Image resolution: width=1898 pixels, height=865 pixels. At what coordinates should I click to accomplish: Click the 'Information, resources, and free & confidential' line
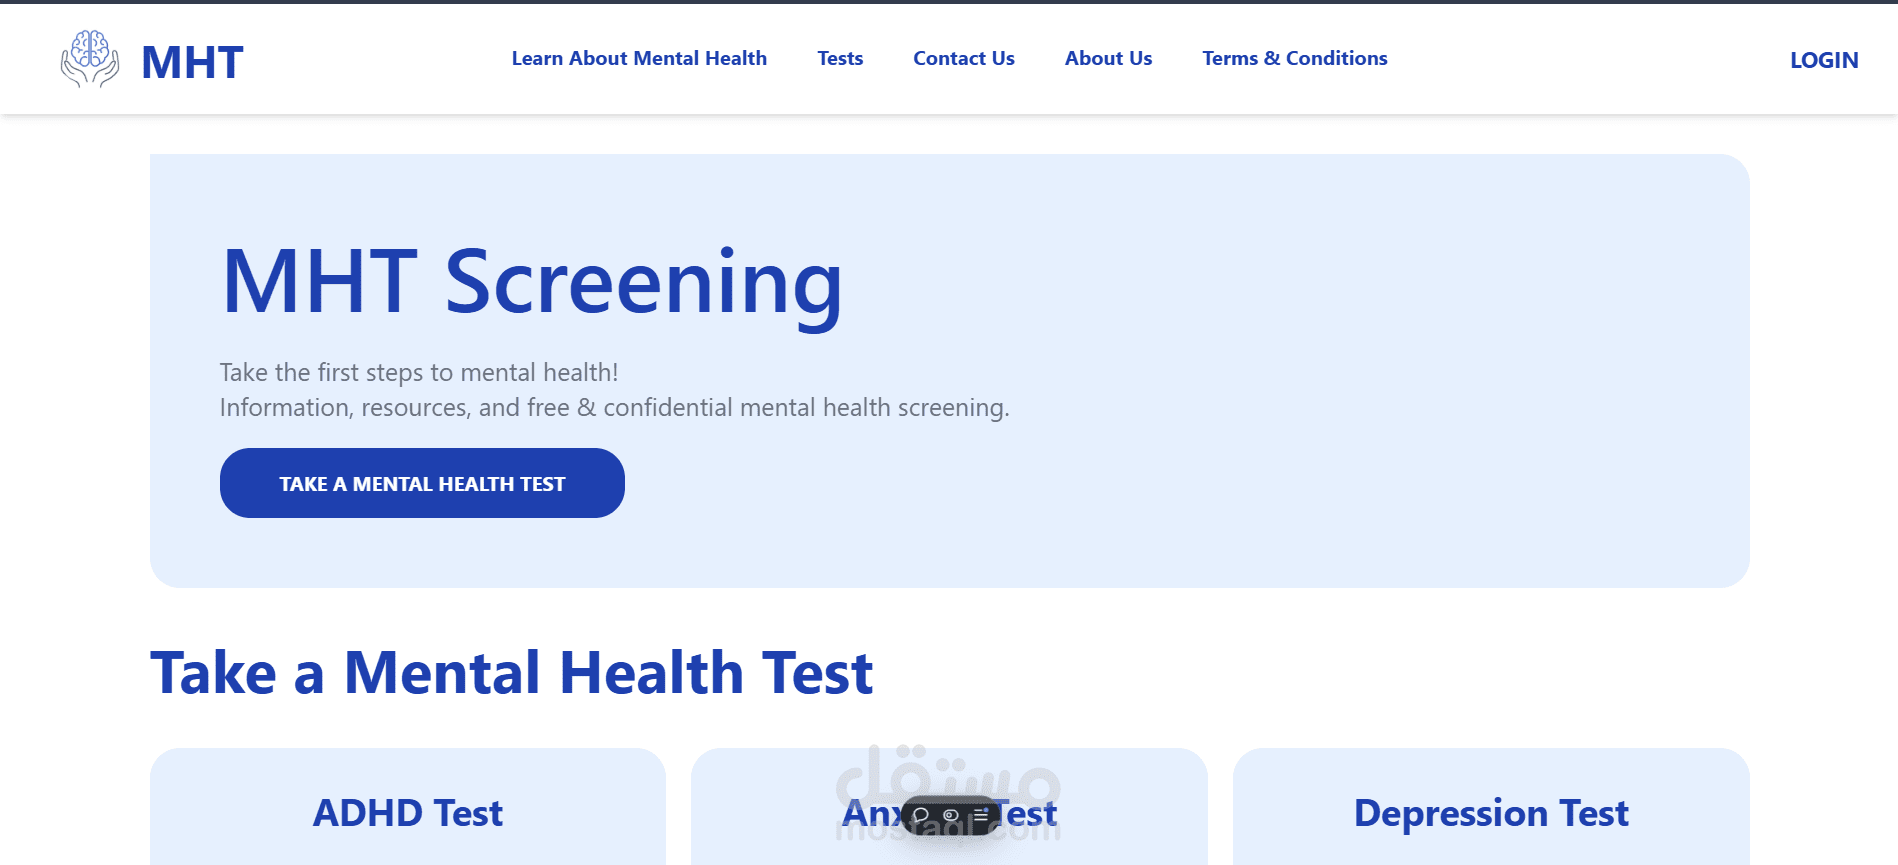[x=614, y=407]
